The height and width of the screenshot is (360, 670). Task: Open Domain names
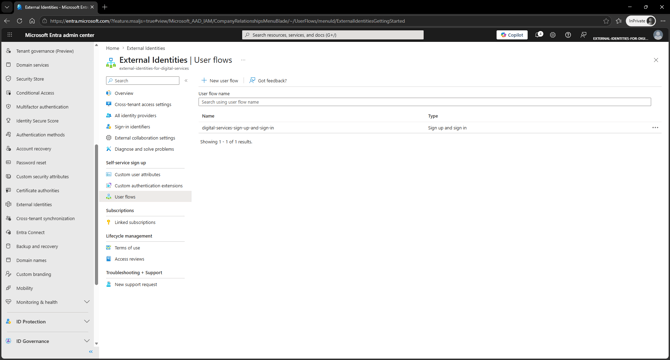[x=31, y=260]
